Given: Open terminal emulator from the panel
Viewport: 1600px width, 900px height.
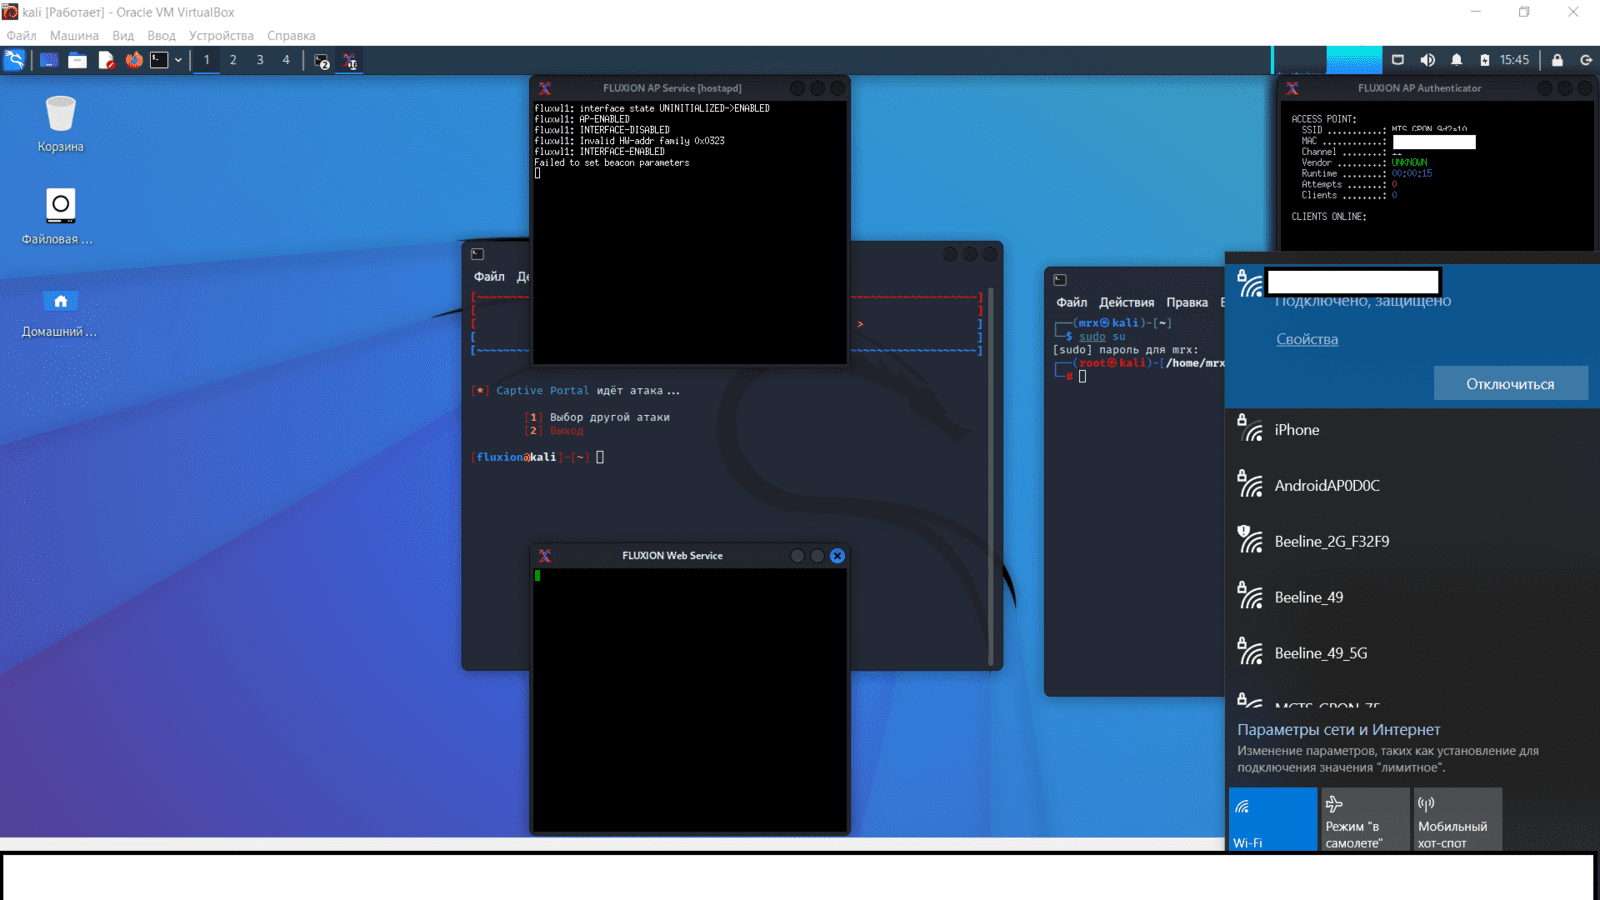Looking at the screenshot, I should [159, 60].
